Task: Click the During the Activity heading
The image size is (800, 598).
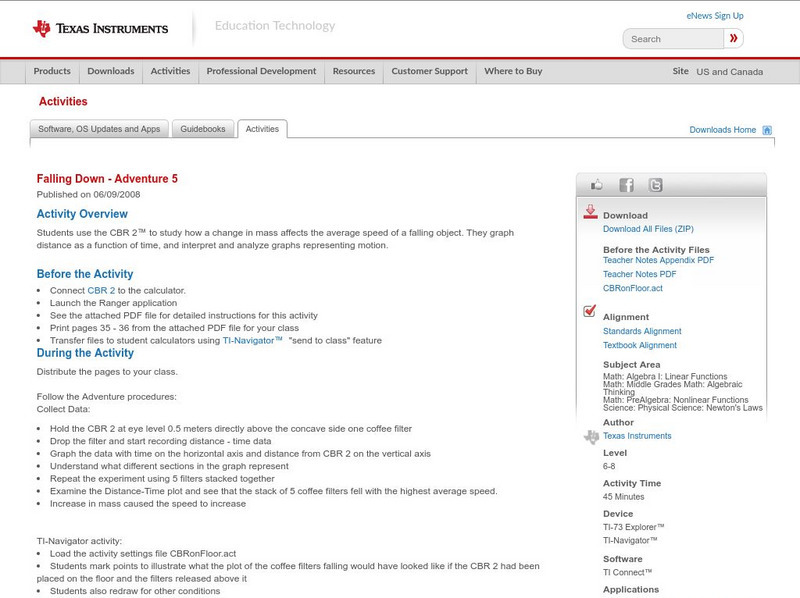Action: [x=85, y=353]
